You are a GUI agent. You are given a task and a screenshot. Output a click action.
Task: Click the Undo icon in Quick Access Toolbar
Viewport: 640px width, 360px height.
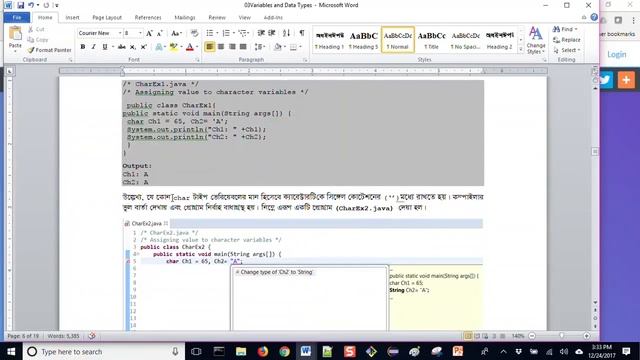[31, 5]
